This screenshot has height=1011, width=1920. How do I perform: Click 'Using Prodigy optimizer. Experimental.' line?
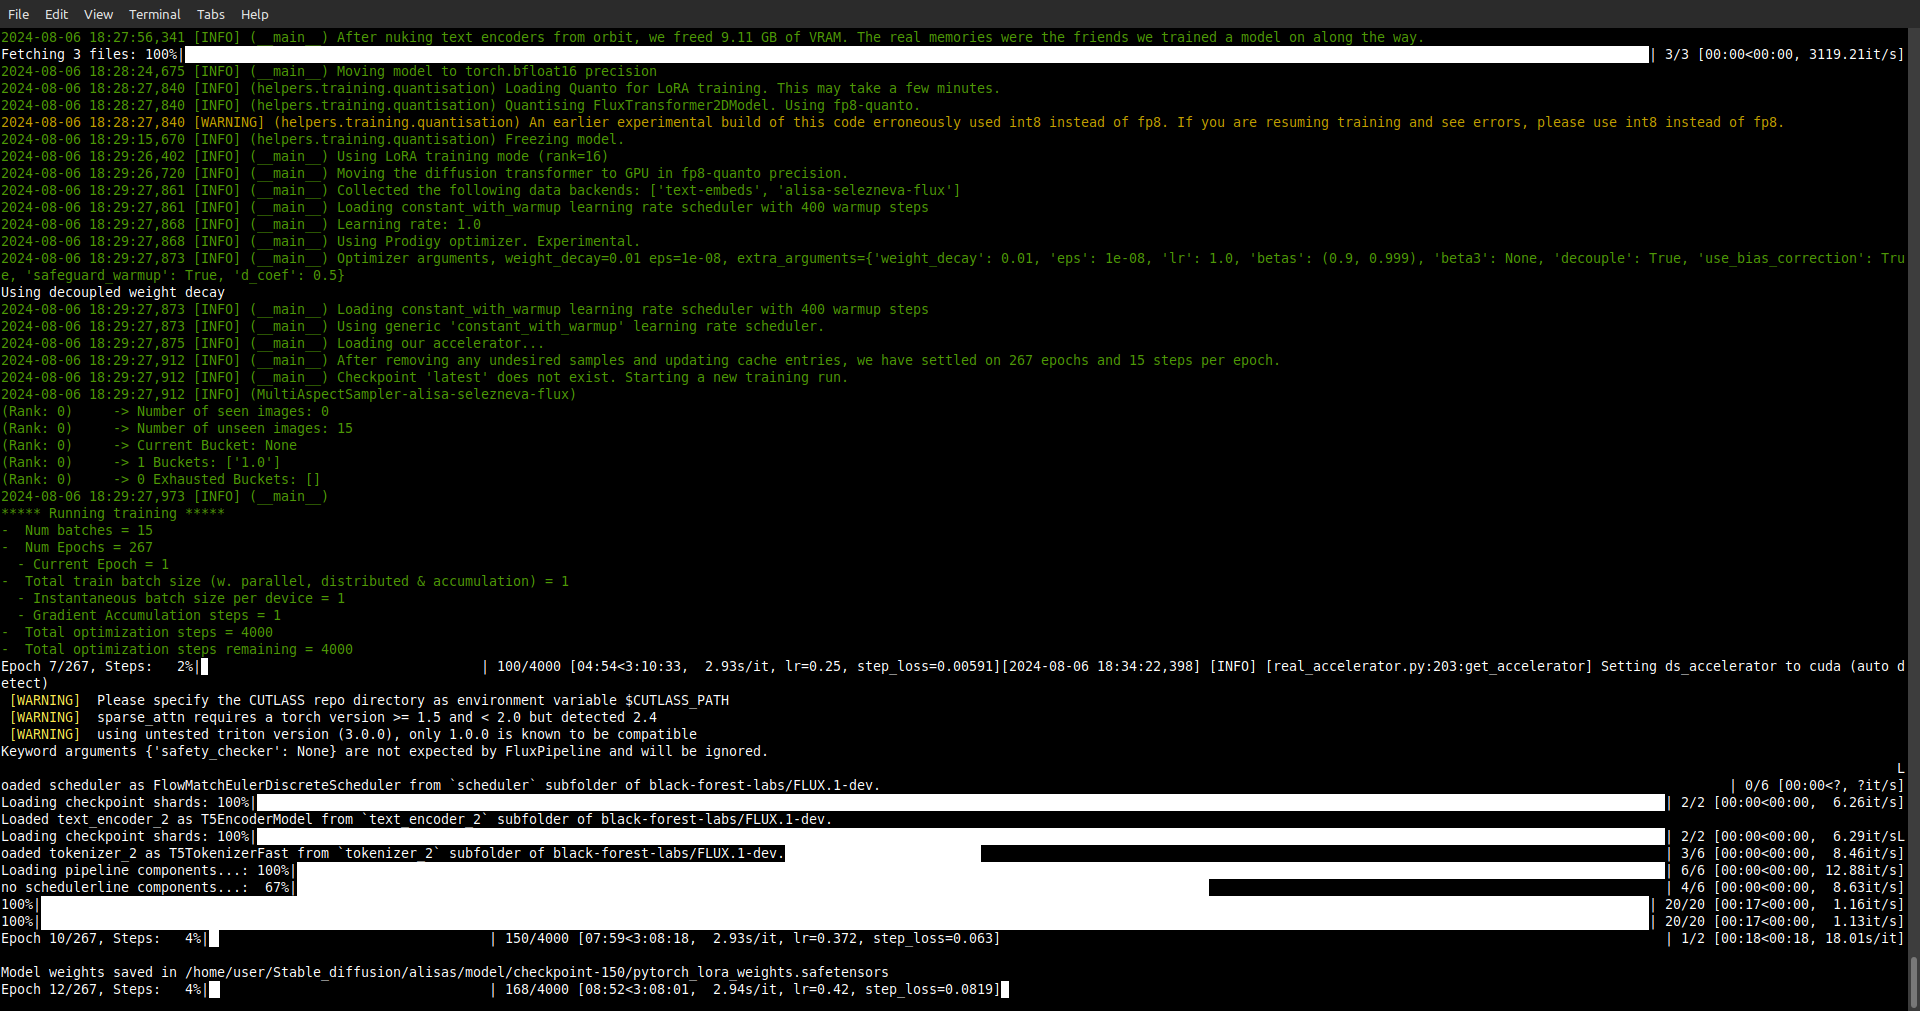point(321,241)
